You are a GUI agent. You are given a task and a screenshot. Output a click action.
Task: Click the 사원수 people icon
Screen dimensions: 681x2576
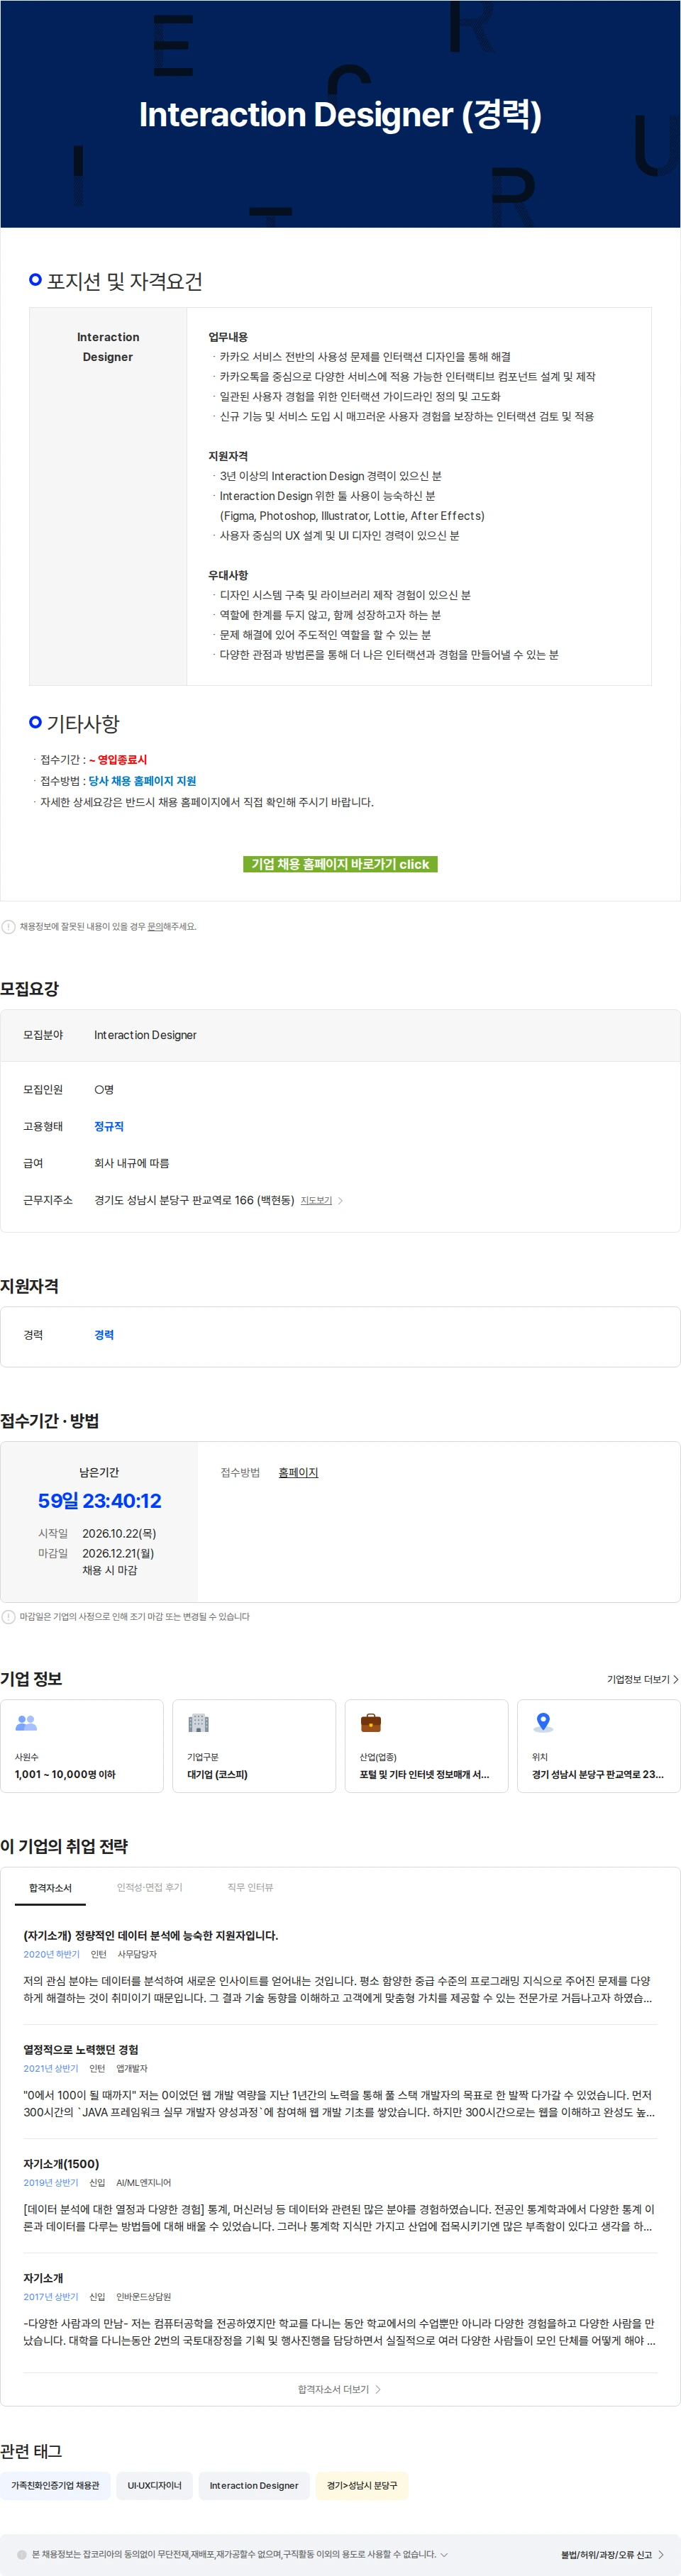coord(26,1722)
